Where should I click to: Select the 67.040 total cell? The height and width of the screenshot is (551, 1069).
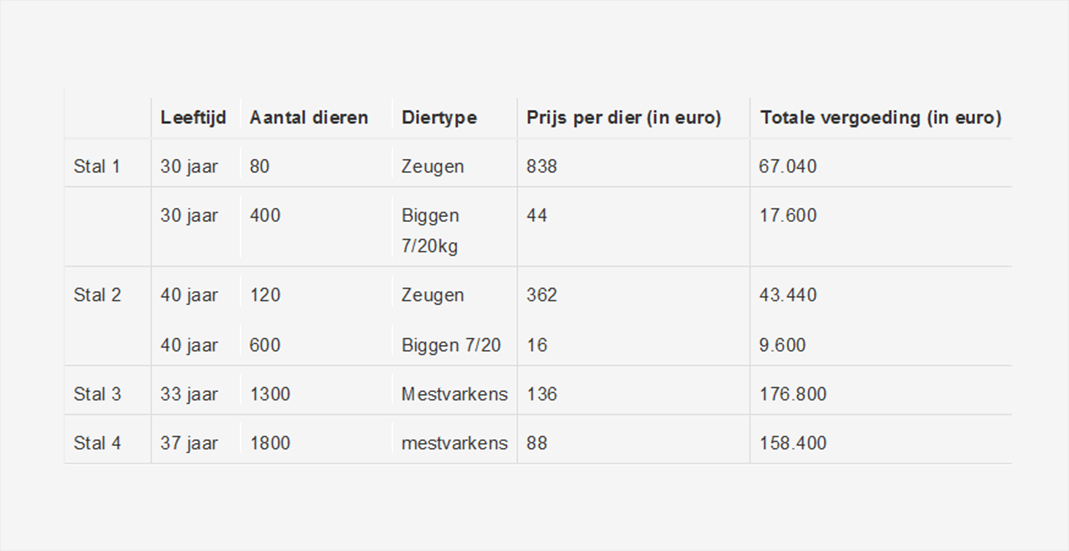click(x=787, y=166)
